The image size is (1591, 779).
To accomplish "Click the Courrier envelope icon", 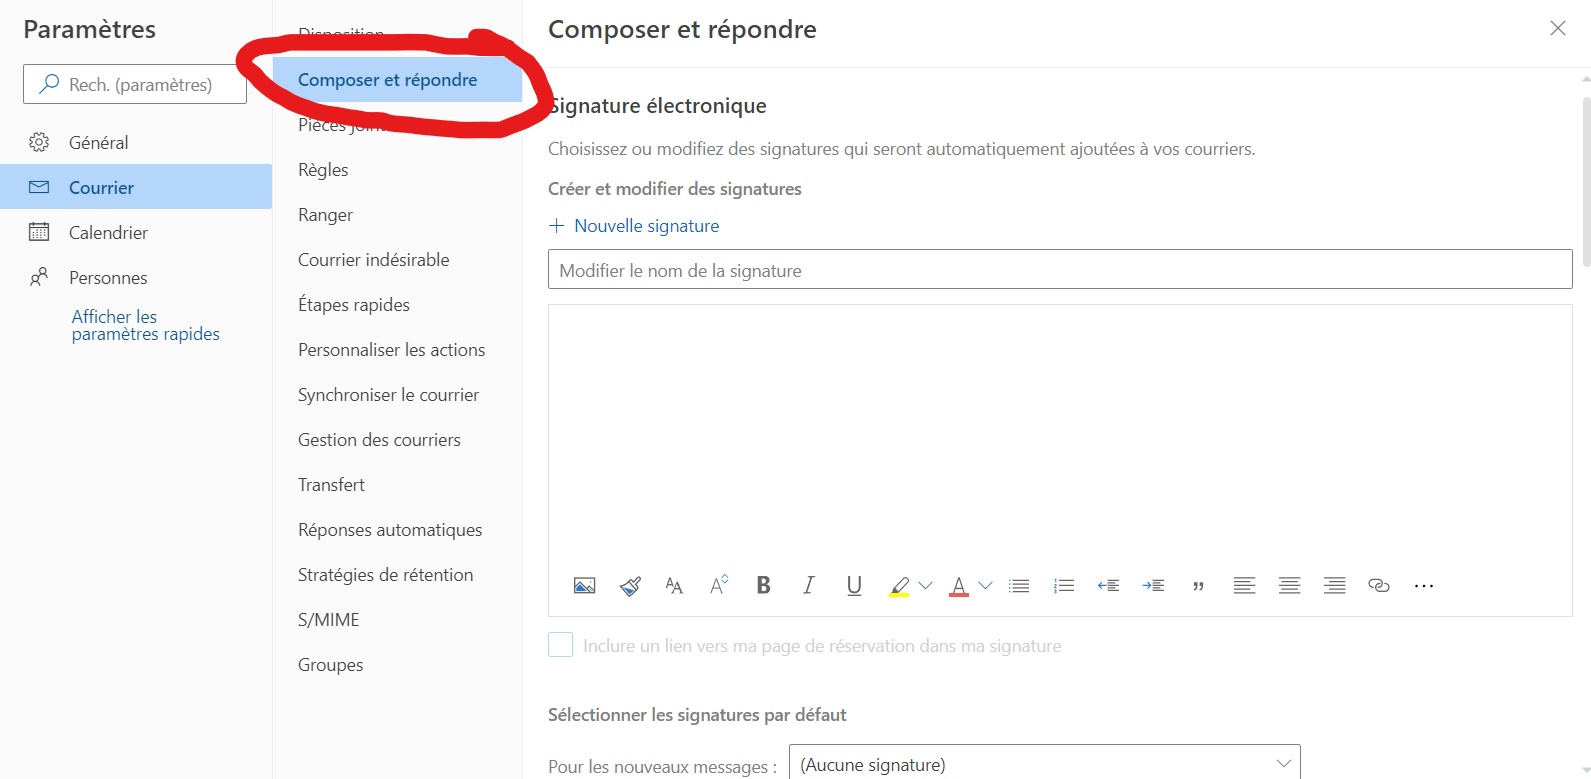I will click(39, 187).
